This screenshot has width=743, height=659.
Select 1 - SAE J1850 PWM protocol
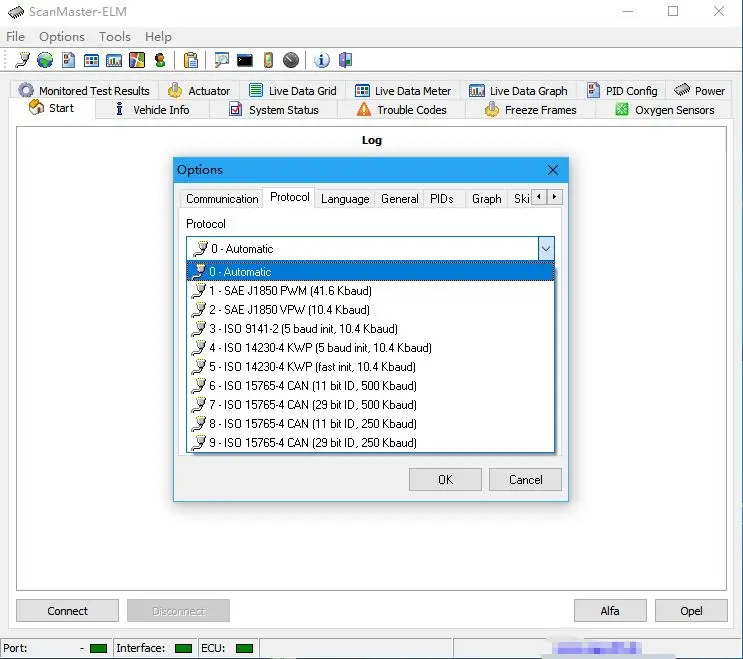point(370,290)
